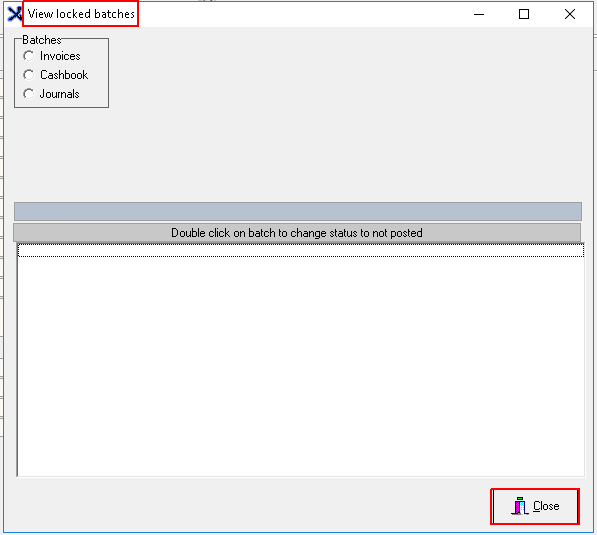
Task: Close the window using the X icon
Action: [x=570, y=14]
